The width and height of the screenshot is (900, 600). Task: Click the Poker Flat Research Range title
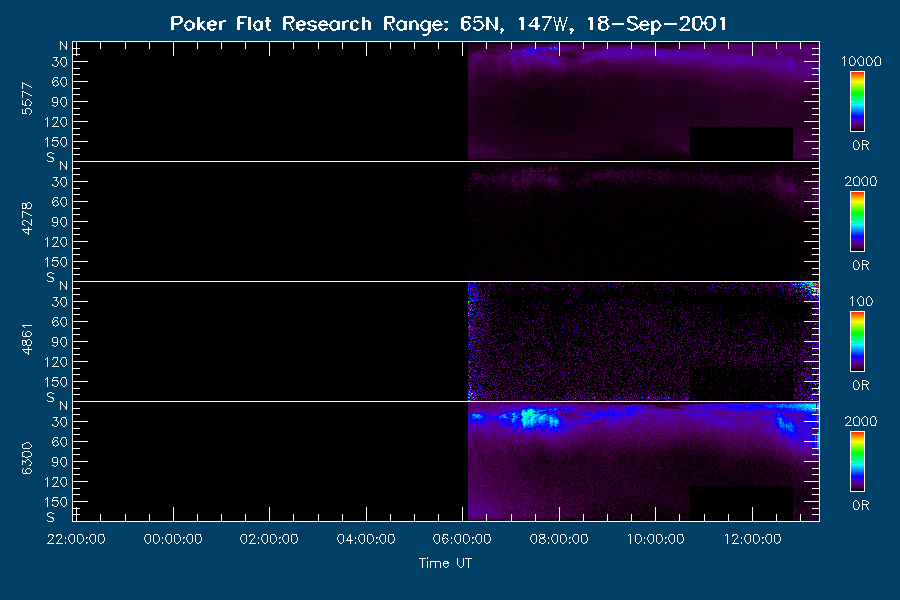[x=448, y=24]
